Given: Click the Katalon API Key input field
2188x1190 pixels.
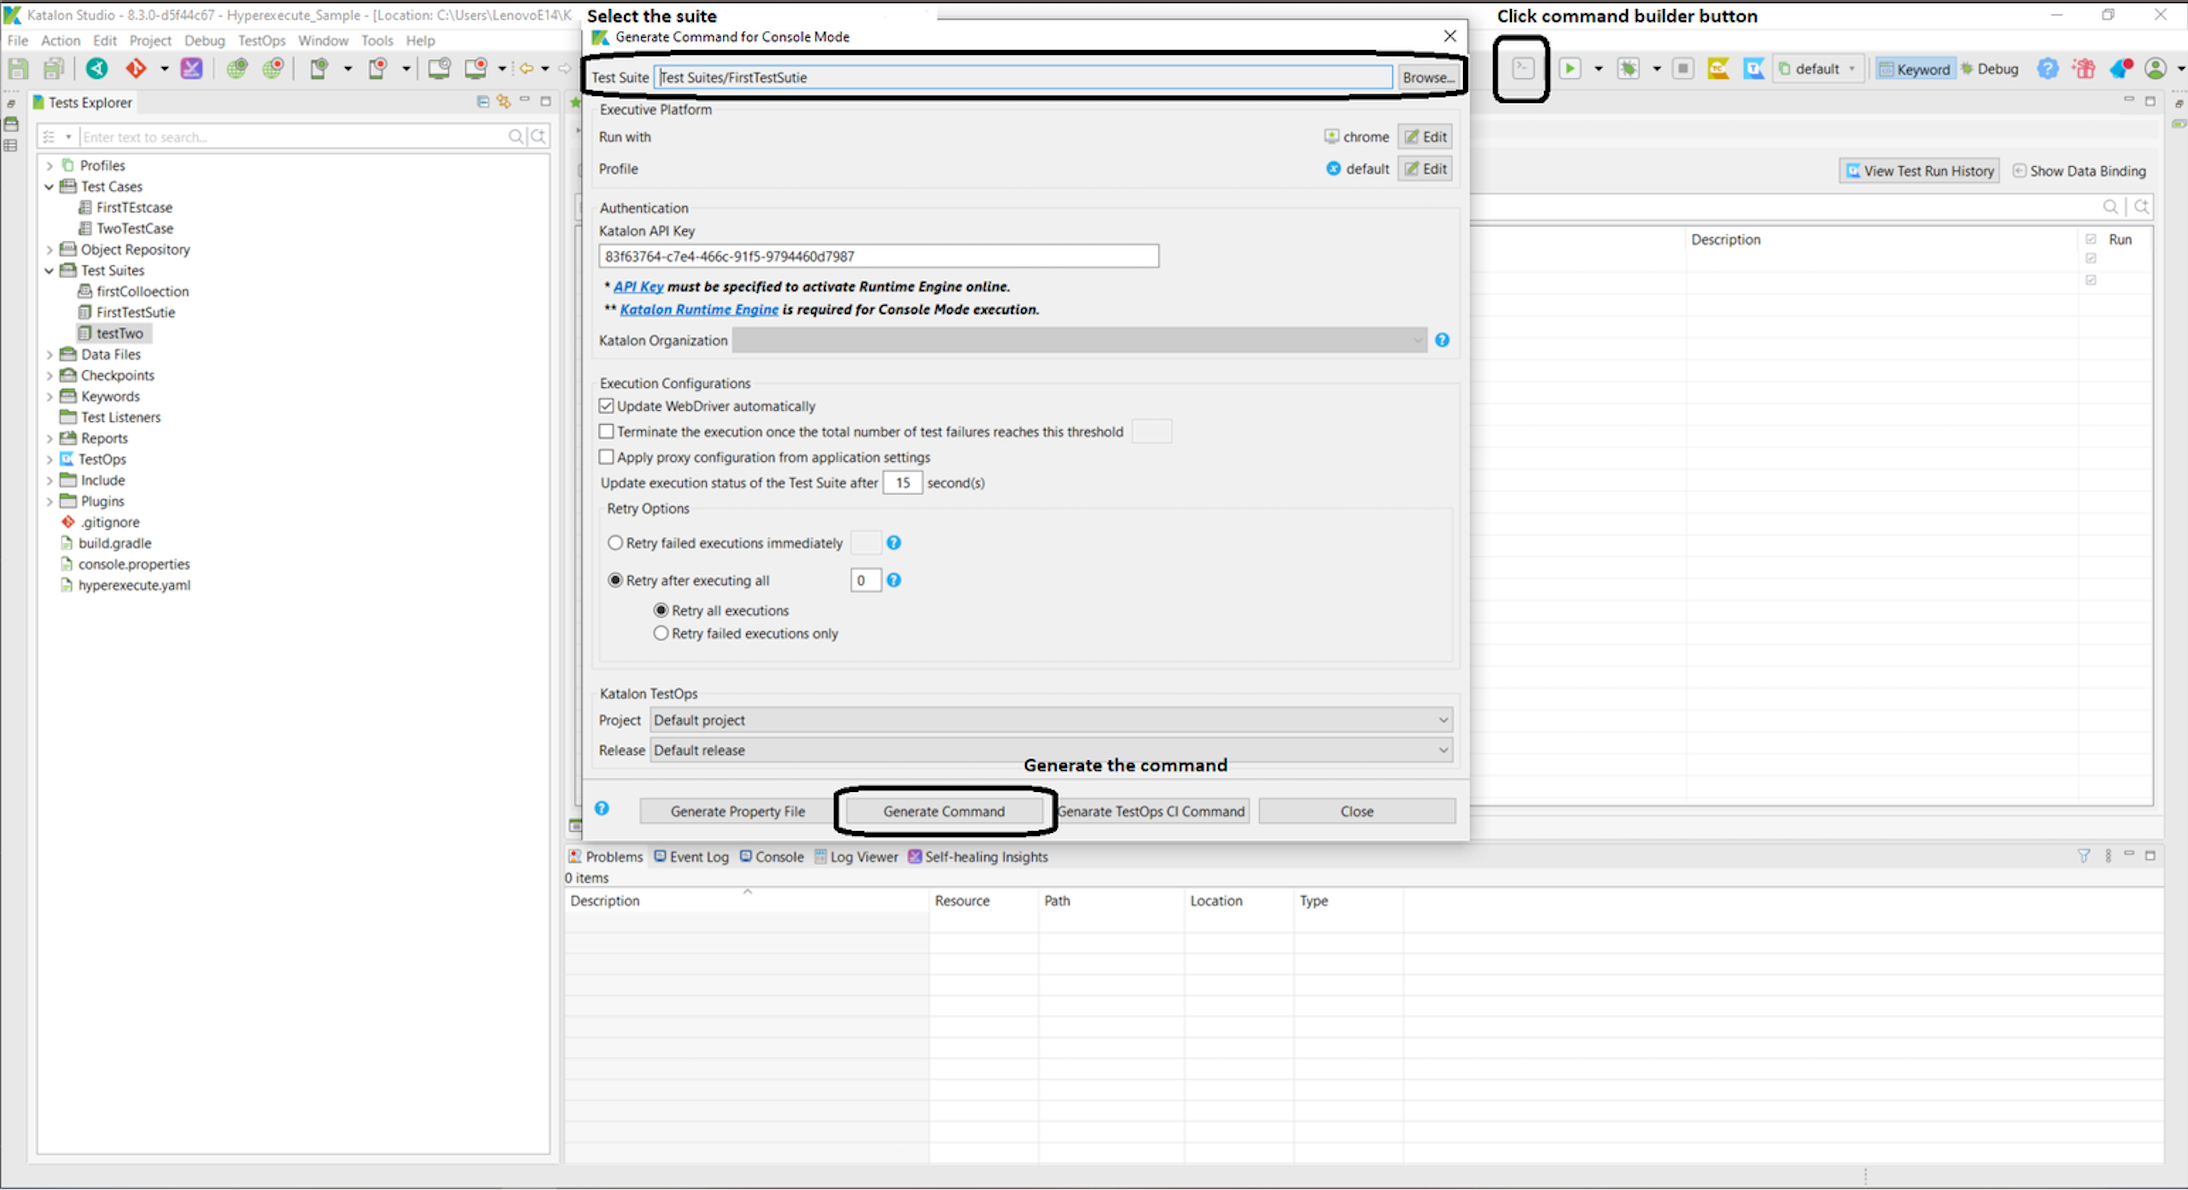Looking at the screenshot, I should point(878,256).
